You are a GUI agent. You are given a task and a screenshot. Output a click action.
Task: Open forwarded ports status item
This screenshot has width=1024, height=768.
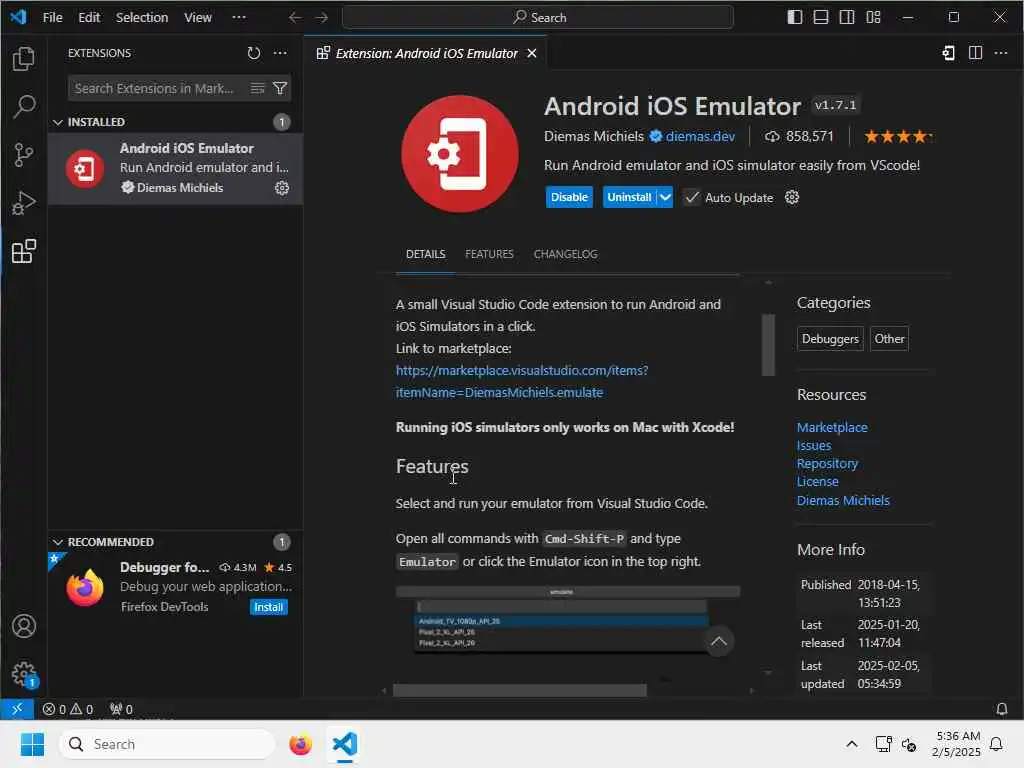(x=121, y=709)
